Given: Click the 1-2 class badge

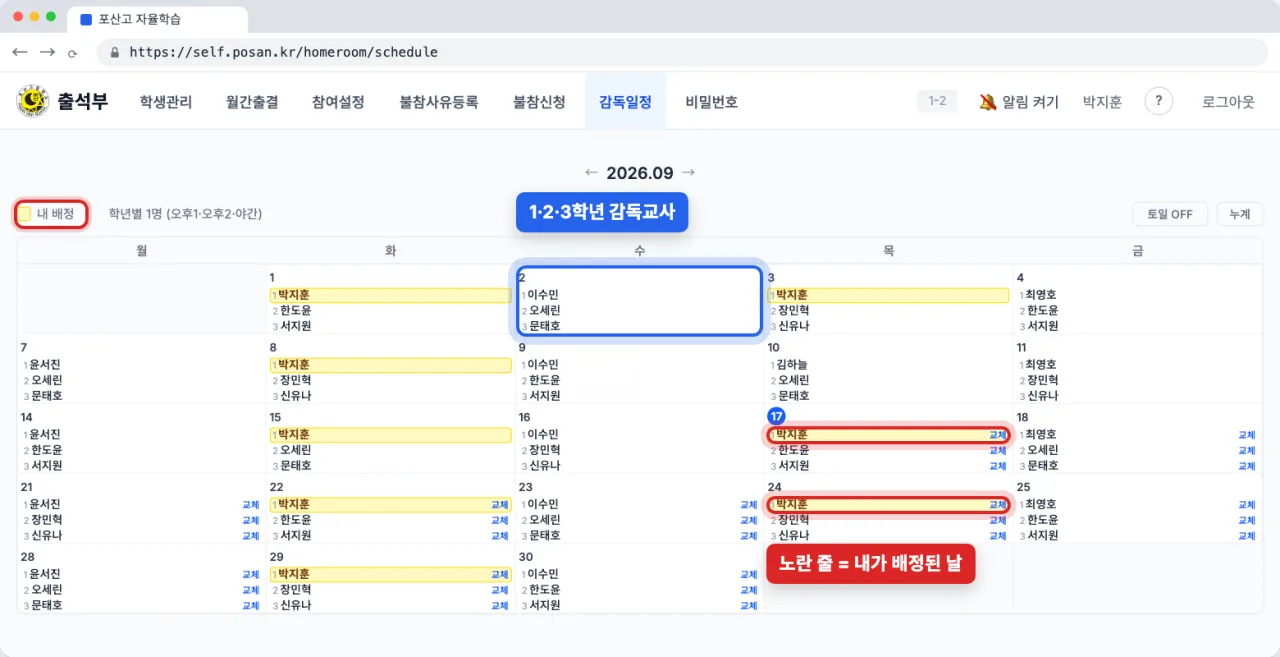Looking at the screenshot, I should [937, 101].
